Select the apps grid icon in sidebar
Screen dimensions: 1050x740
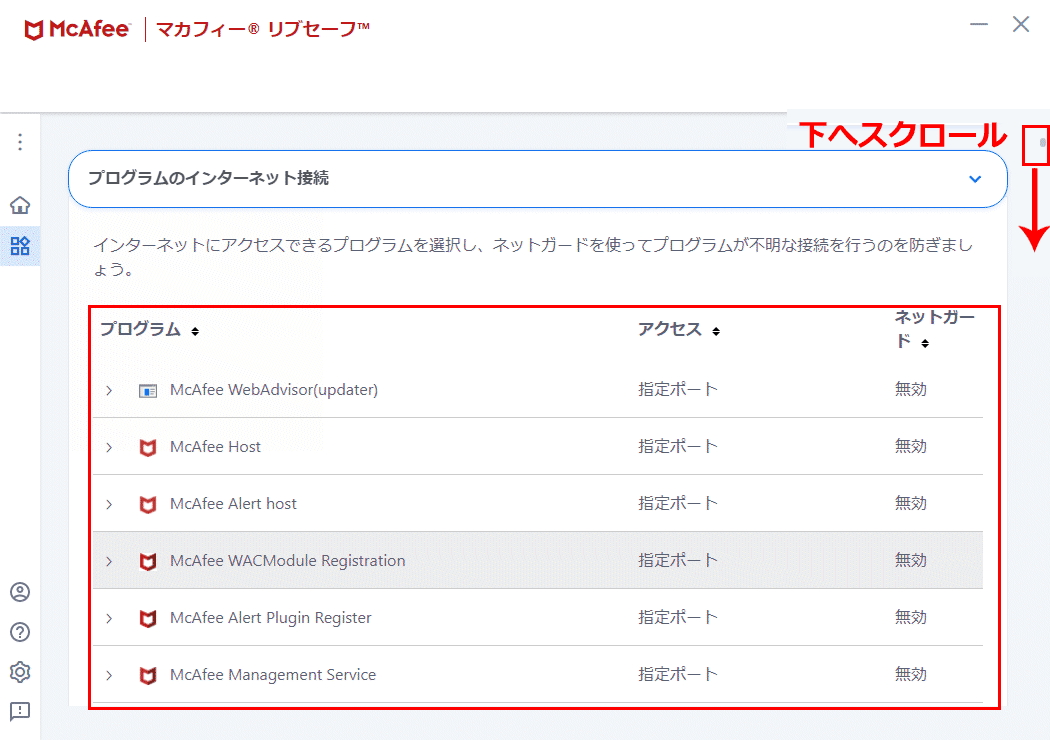coord(20,246)
